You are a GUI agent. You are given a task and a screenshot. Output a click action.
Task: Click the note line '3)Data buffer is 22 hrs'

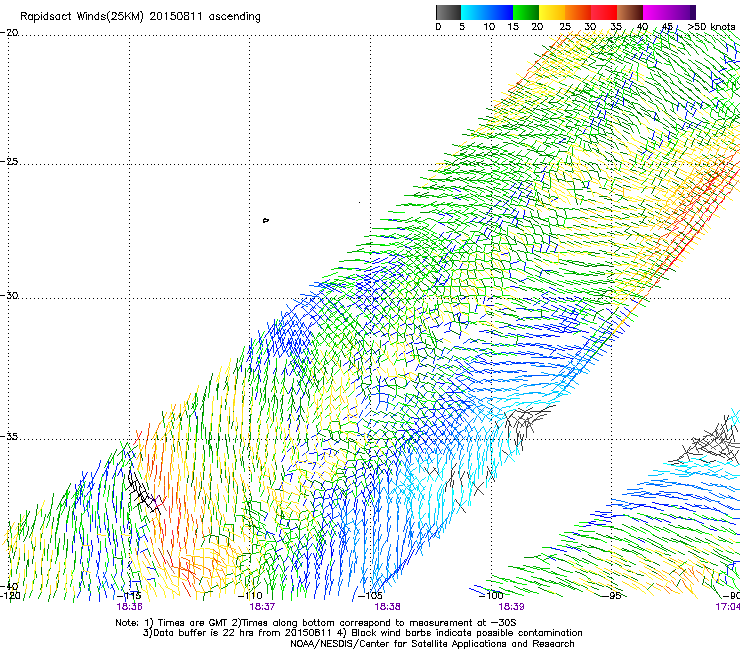(x=362, y=633)
